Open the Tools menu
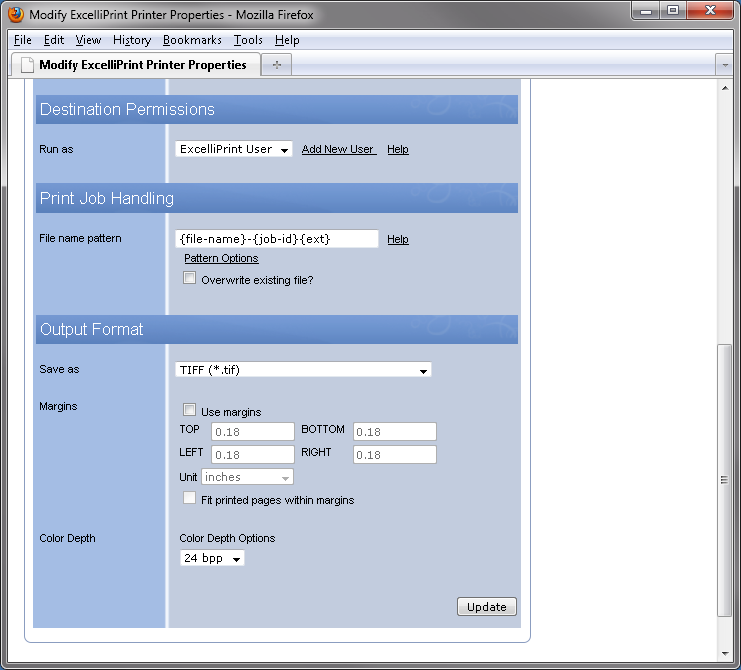The width and height of the screenshot is (741, 670). (248, 40)
